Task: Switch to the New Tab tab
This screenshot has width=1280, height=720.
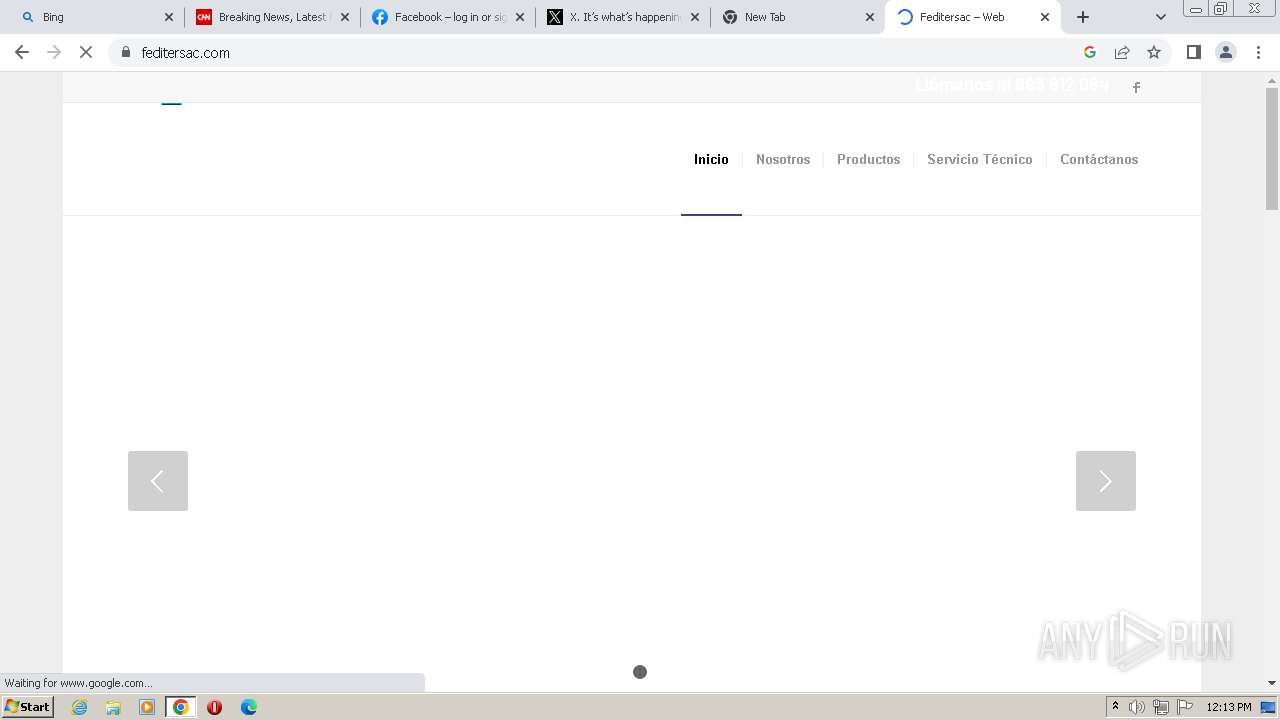Action: (x=798, y=17)
